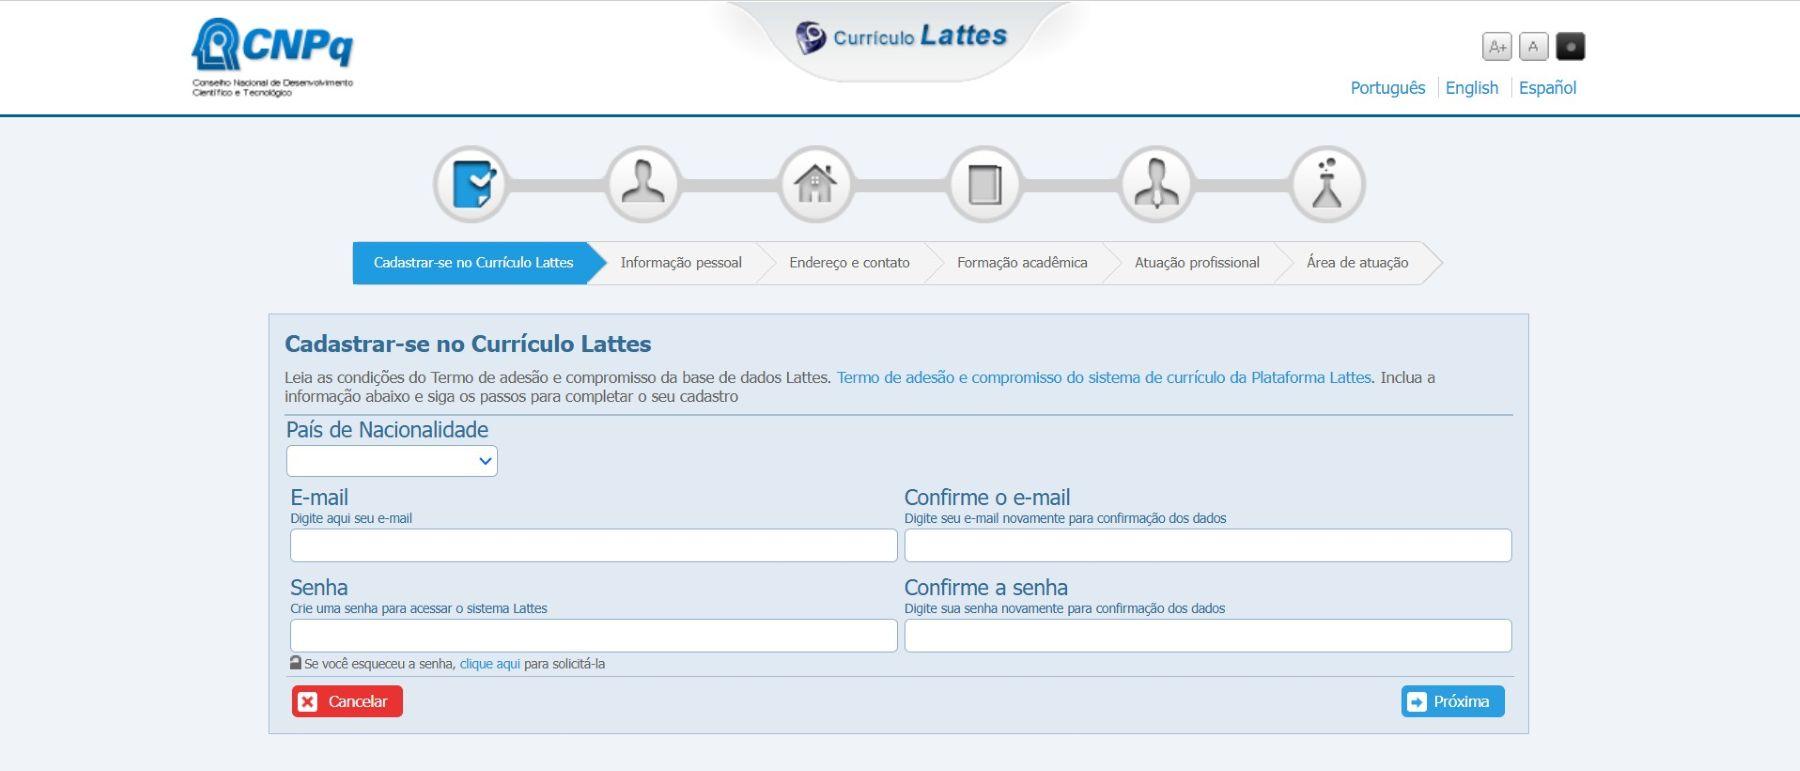The image size is (1800, 771).
Task: Toggle high contrast dark mode button
Action: tap(1570, 47)
